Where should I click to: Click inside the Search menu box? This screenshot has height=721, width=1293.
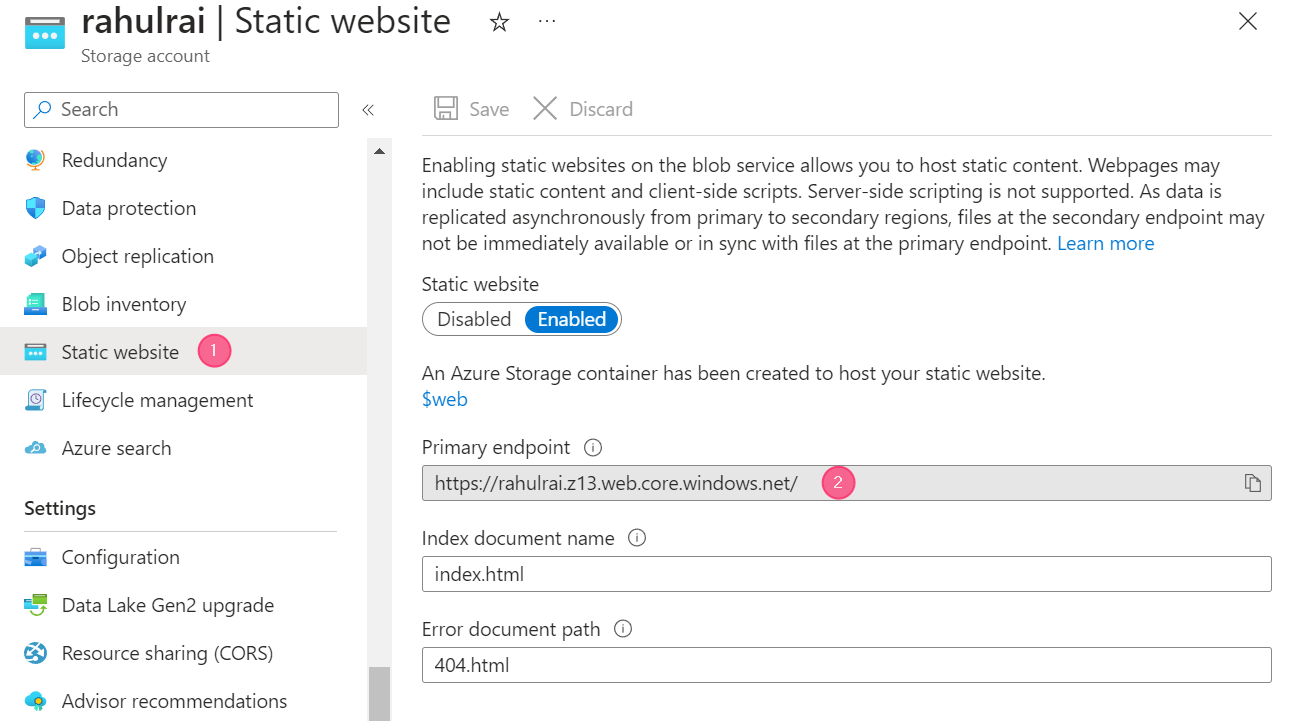pyautogui.click(x=182, y=110)
